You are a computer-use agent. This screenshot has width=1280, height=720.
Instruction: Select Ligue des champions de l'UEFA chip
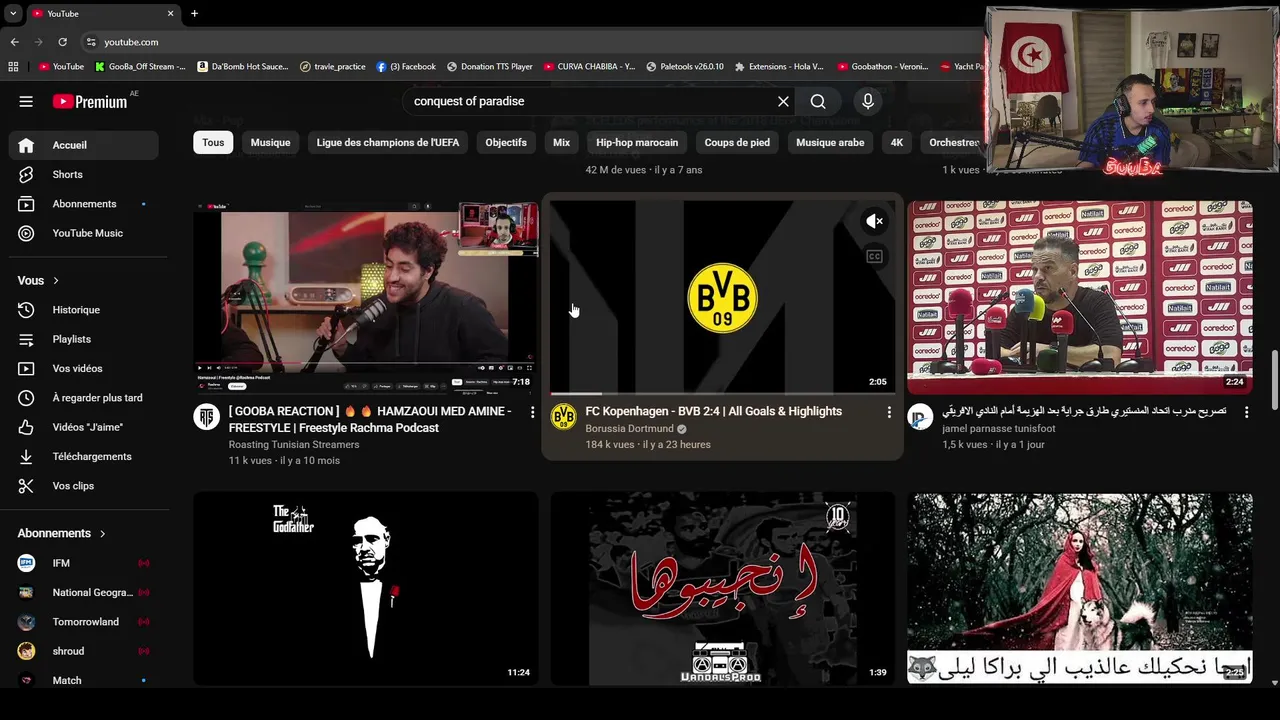tap(388, 143)
